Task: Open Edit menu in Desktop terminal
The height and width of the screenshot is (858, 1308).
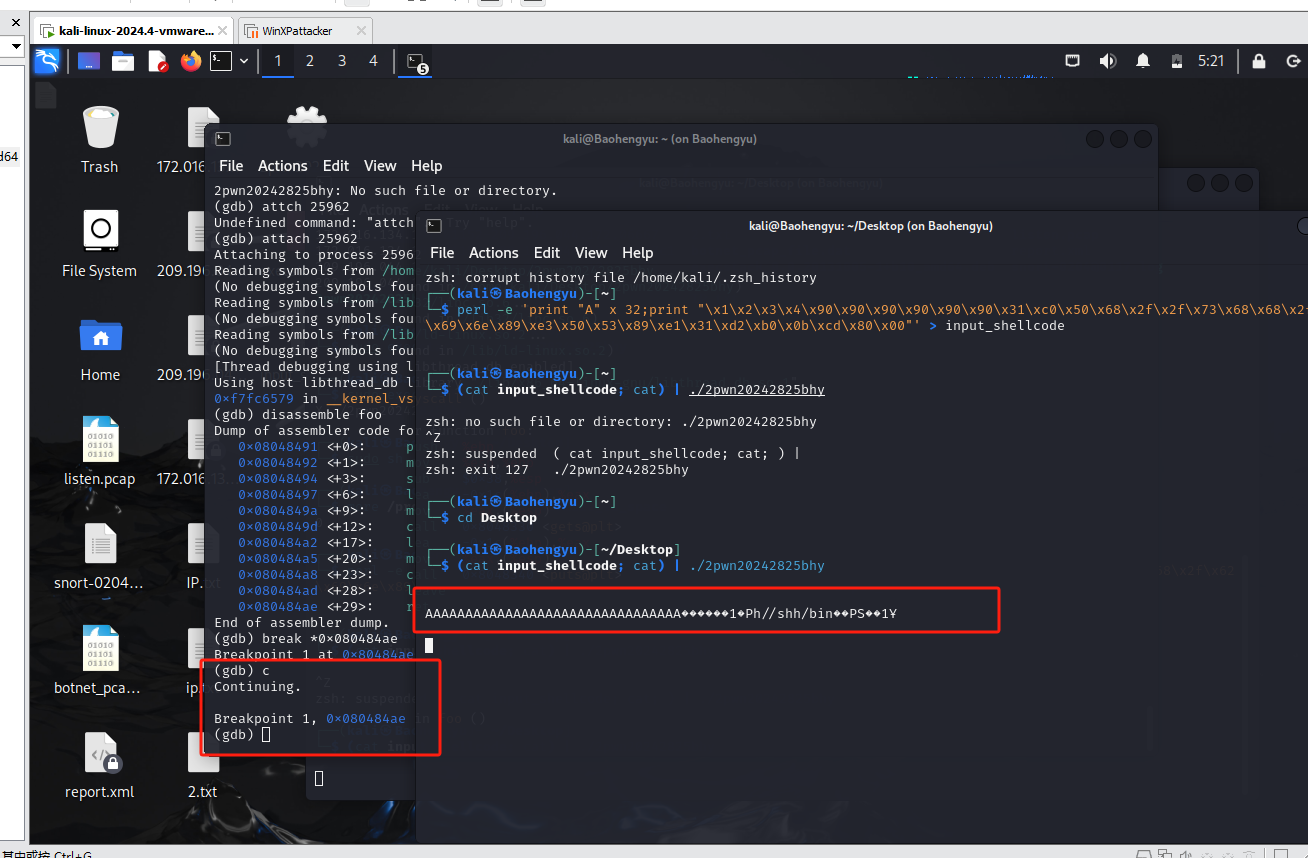Action: (547, 253)
